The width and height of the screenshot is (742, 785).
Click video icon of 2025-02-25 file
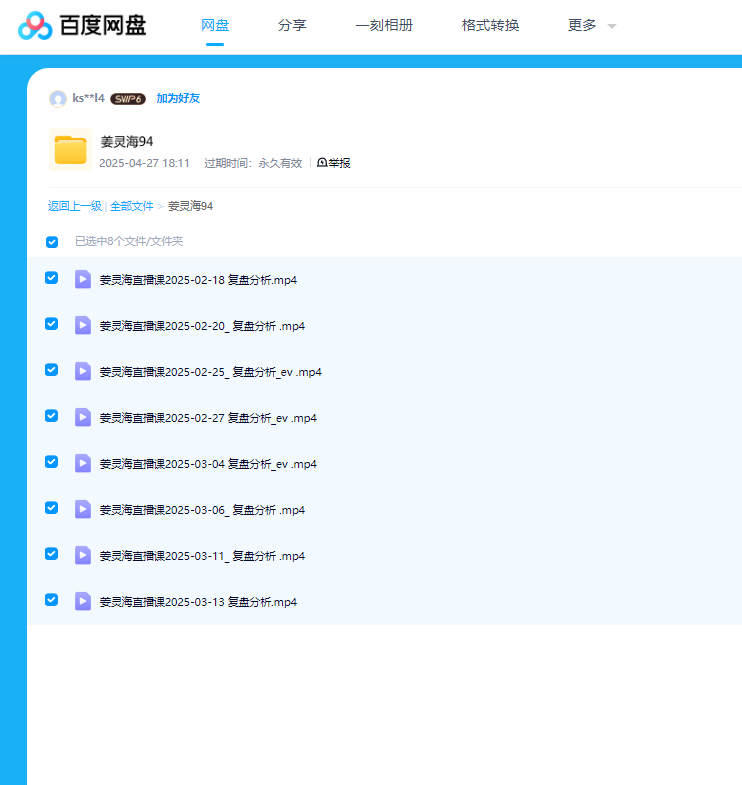[83, 371]
